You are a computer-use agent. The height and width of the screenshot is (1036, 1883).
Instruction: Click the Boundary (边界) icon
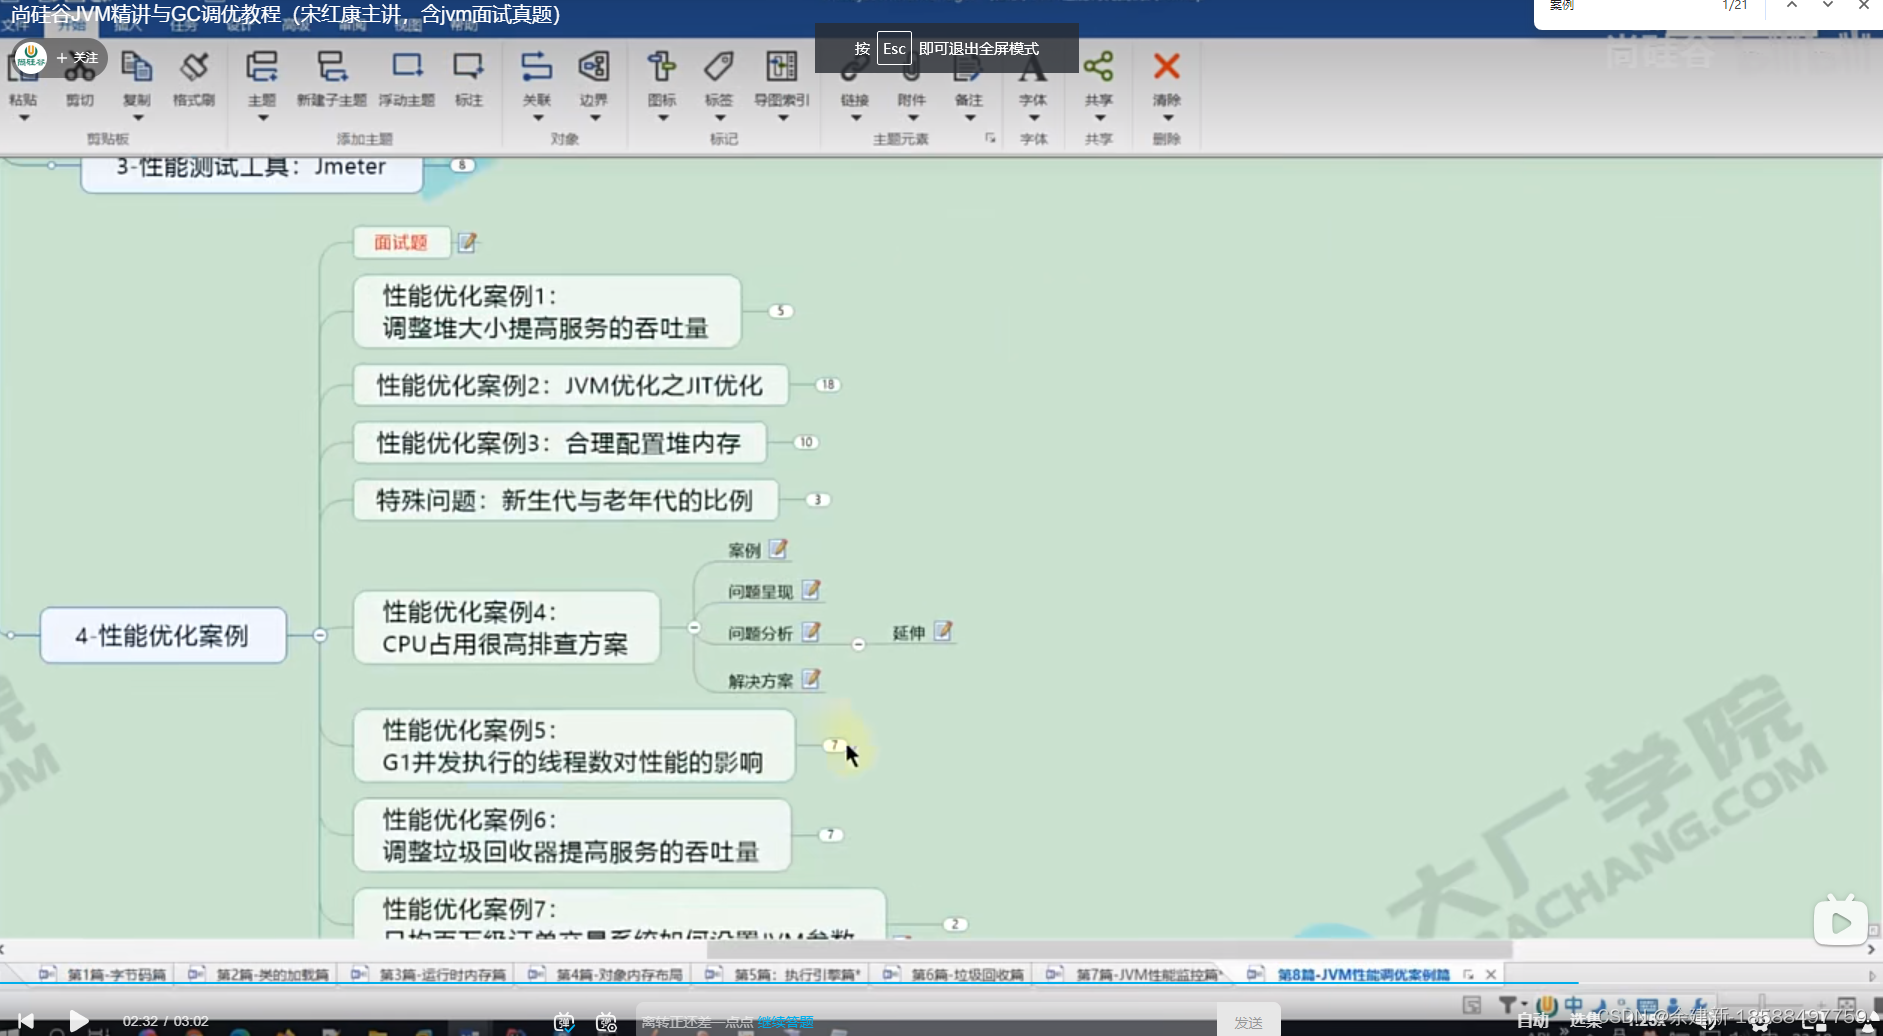pyautogui.click(x=594, y=67)
